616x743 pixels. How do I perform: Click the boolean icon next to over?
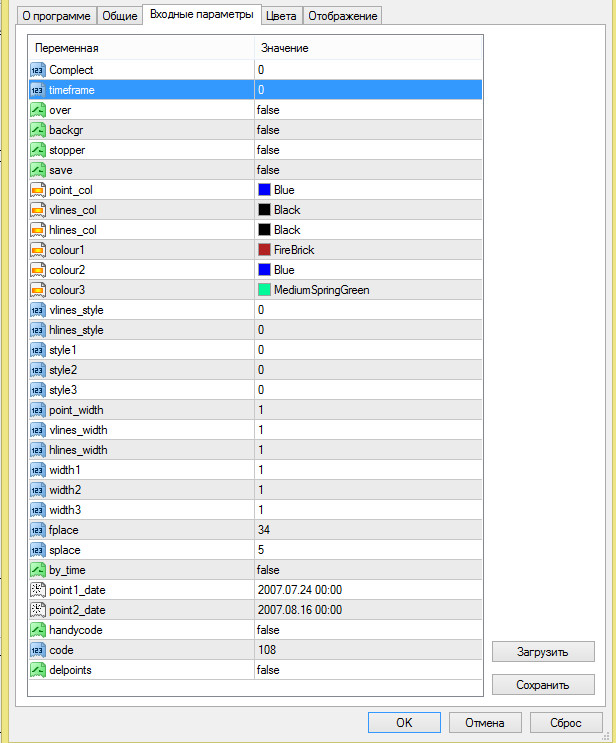tap(38, 110)
